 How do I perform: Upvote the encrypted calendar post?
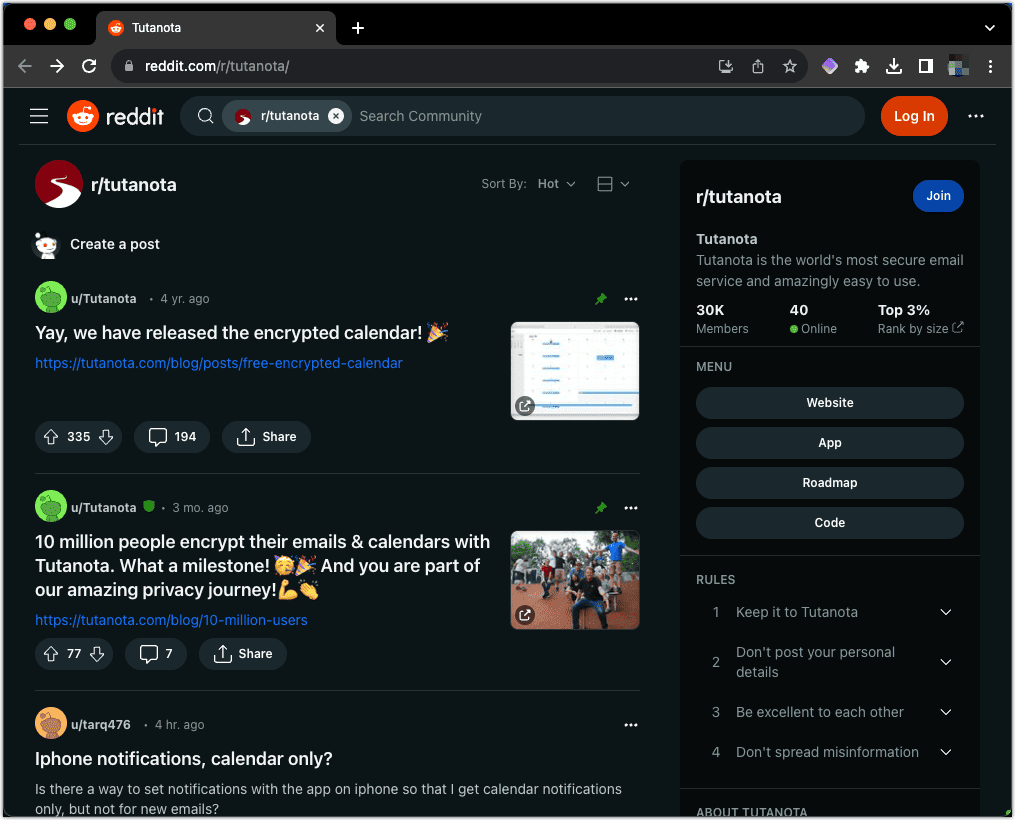point(51,437)
